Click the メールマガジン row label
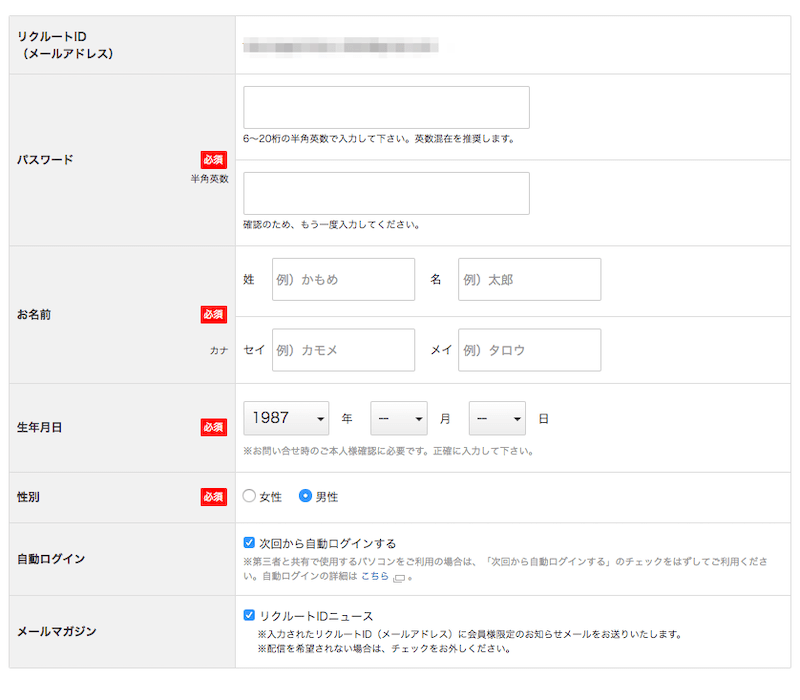The width and height of the screenshot is (800, 700). coord(57,632)
